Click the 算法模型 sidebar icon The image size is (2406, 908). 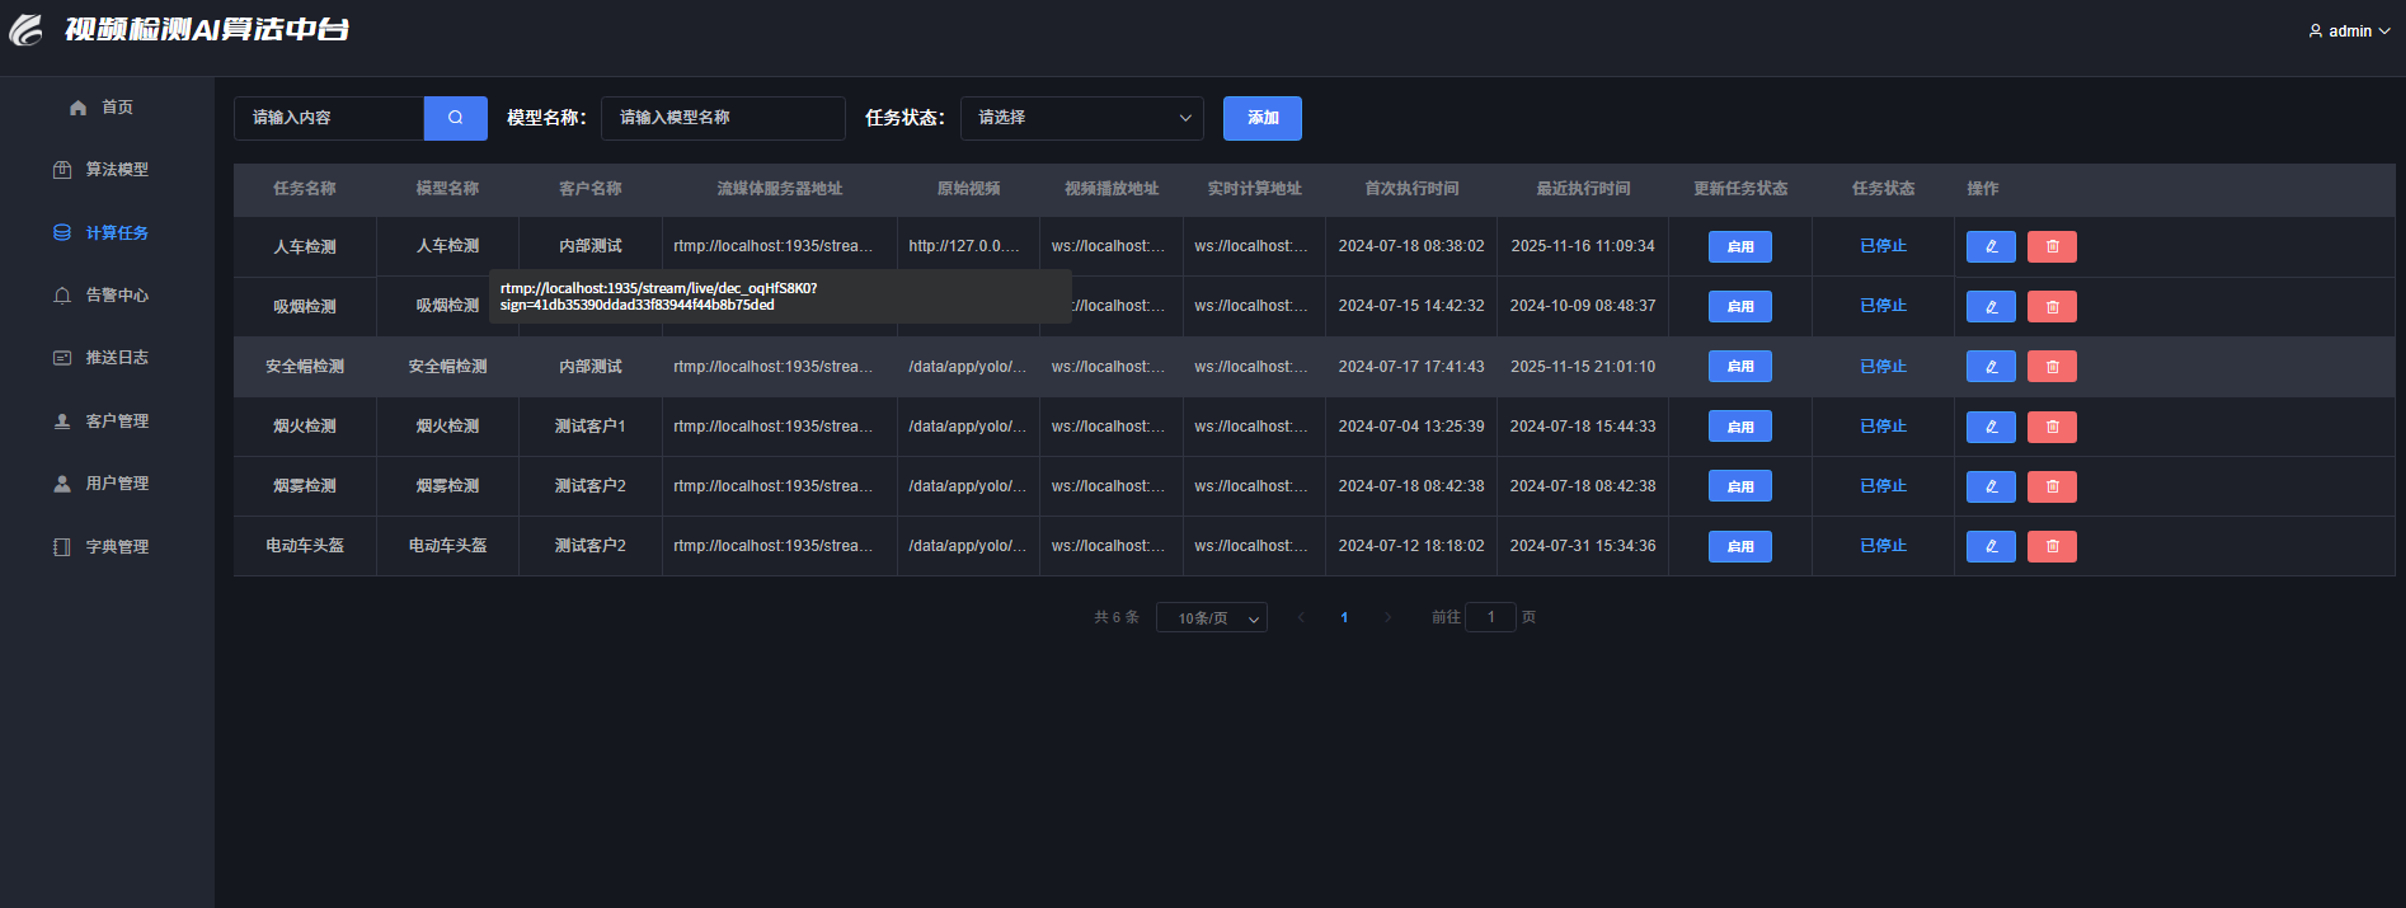pyautogui.click(x=62, y=169)
